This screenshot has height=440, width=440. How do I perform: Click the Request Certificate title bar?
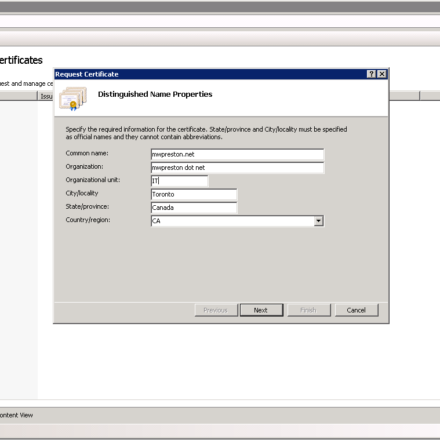(210, 74)
